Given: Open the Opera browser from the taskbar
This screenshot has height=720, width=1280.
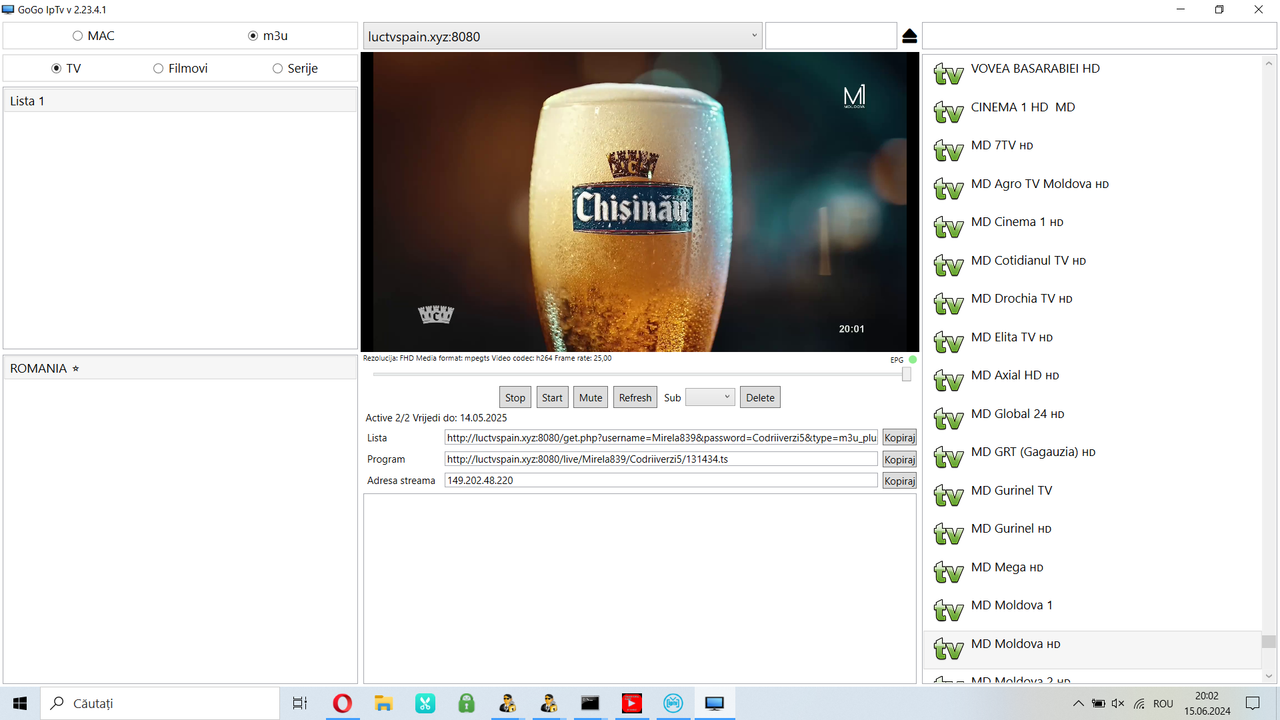Looking at the screenshot, I should 342,703.
